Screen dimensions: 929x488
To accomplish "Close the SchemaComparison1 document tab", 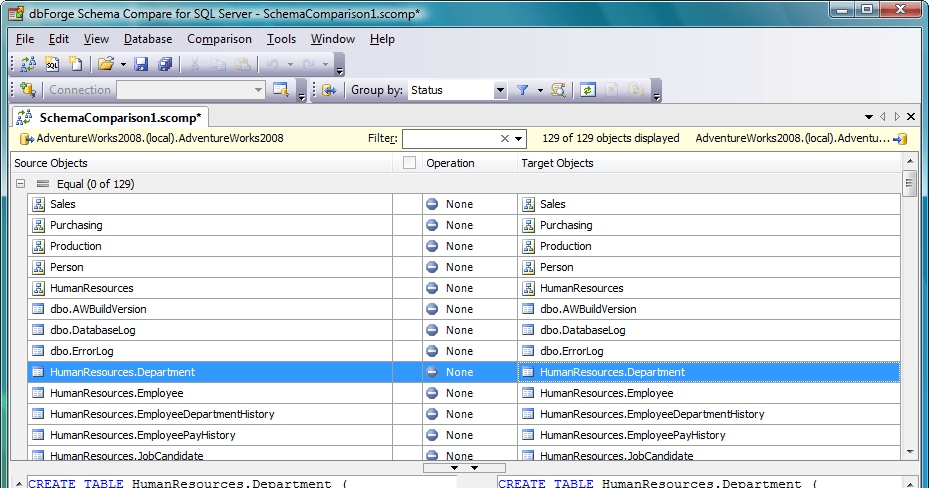I will coord(911,117).
